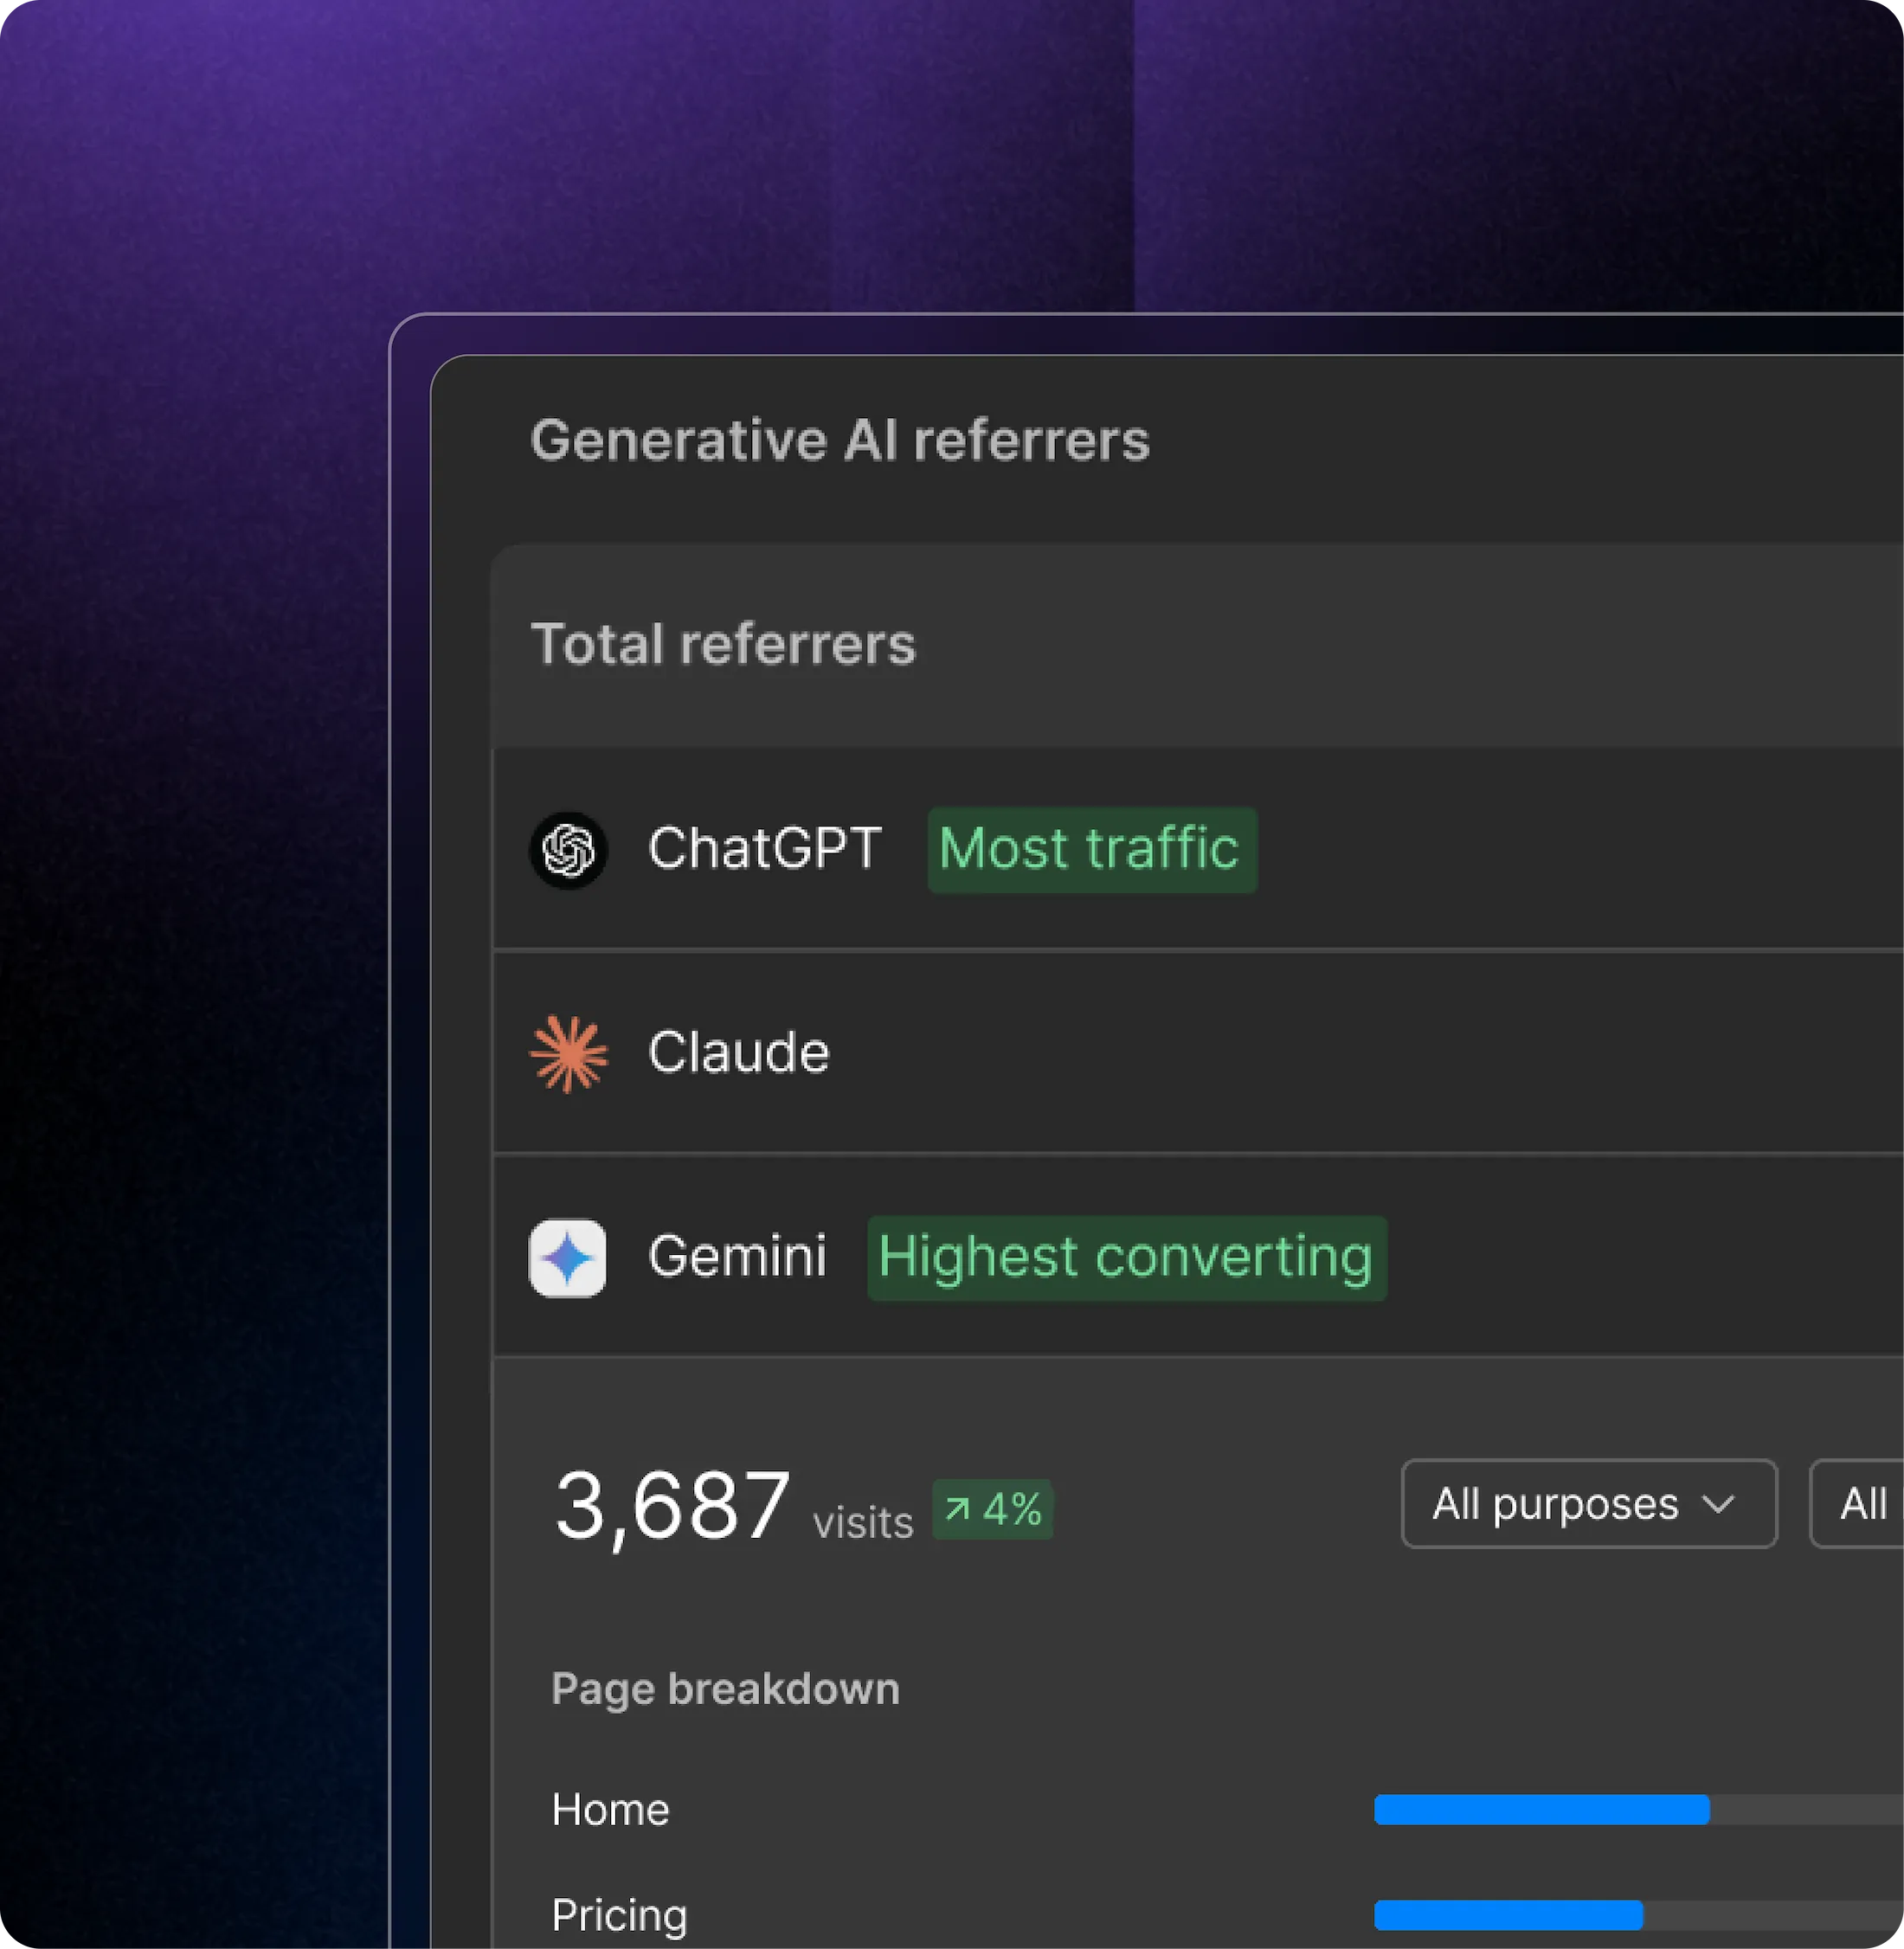Click the 4% increase indicator
The image size is (1904, 1949).
pyautogui.click(x=992, y=1509)
